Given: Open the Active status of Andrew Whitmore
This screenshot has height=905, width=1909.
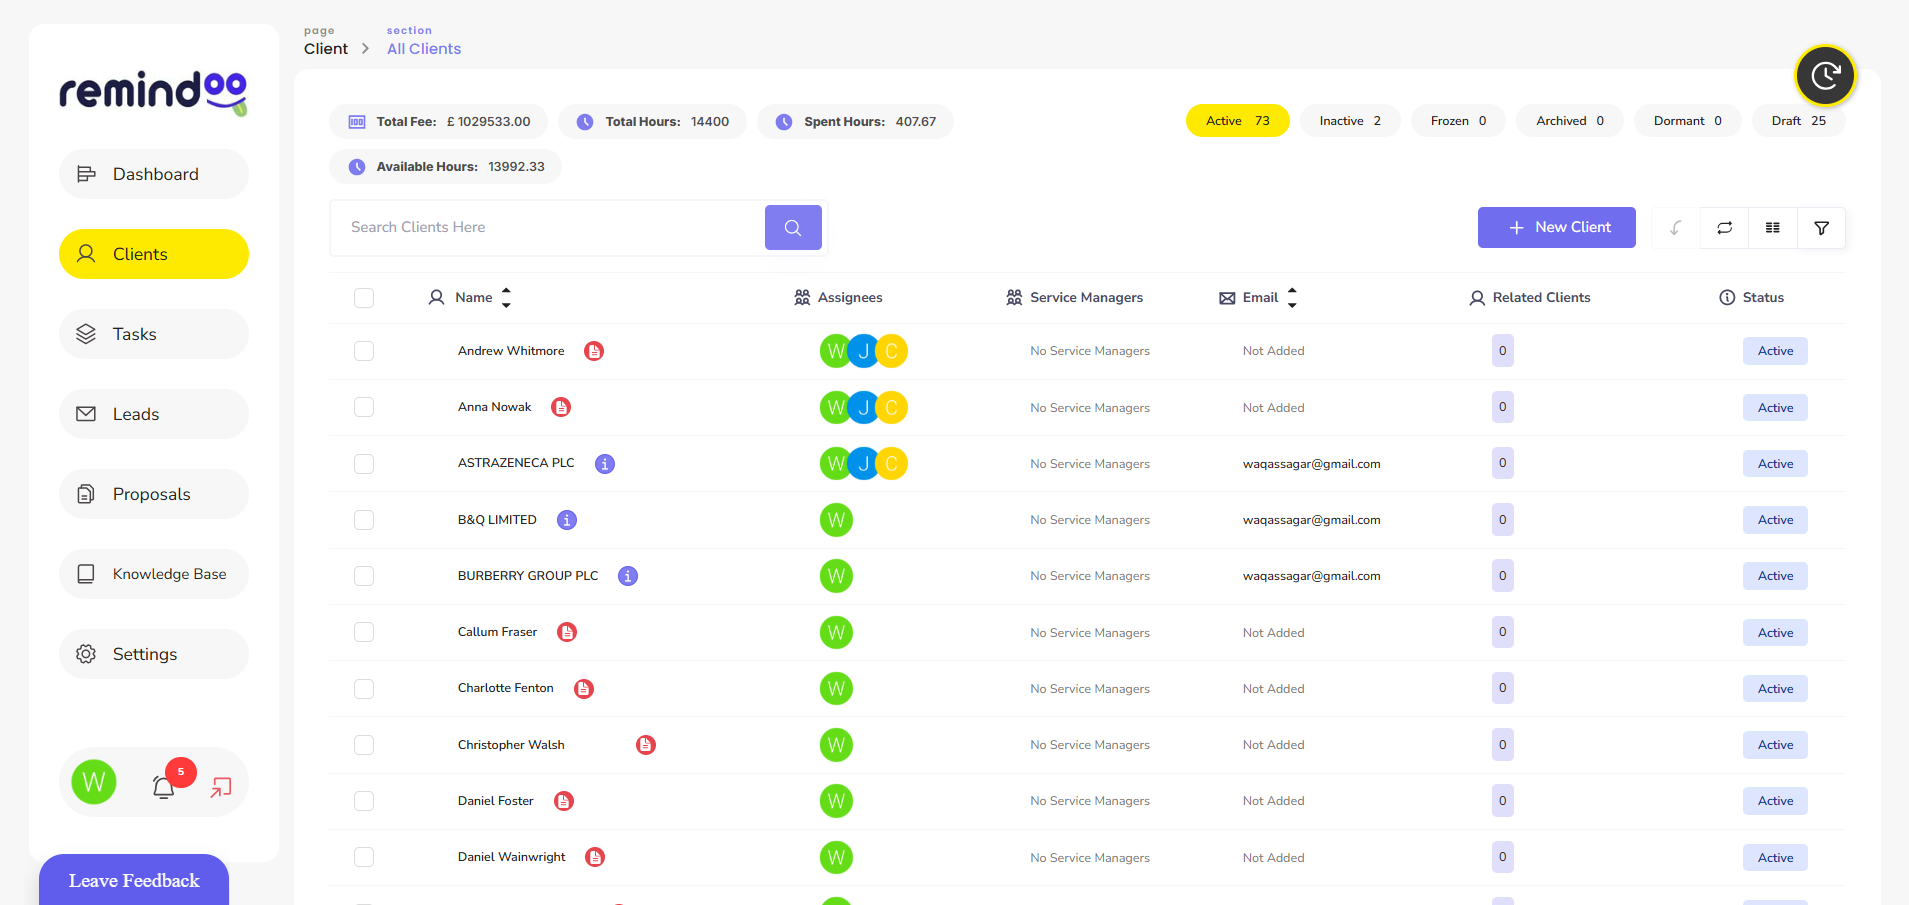Looking at the screenshot, I should (1775, 351).
